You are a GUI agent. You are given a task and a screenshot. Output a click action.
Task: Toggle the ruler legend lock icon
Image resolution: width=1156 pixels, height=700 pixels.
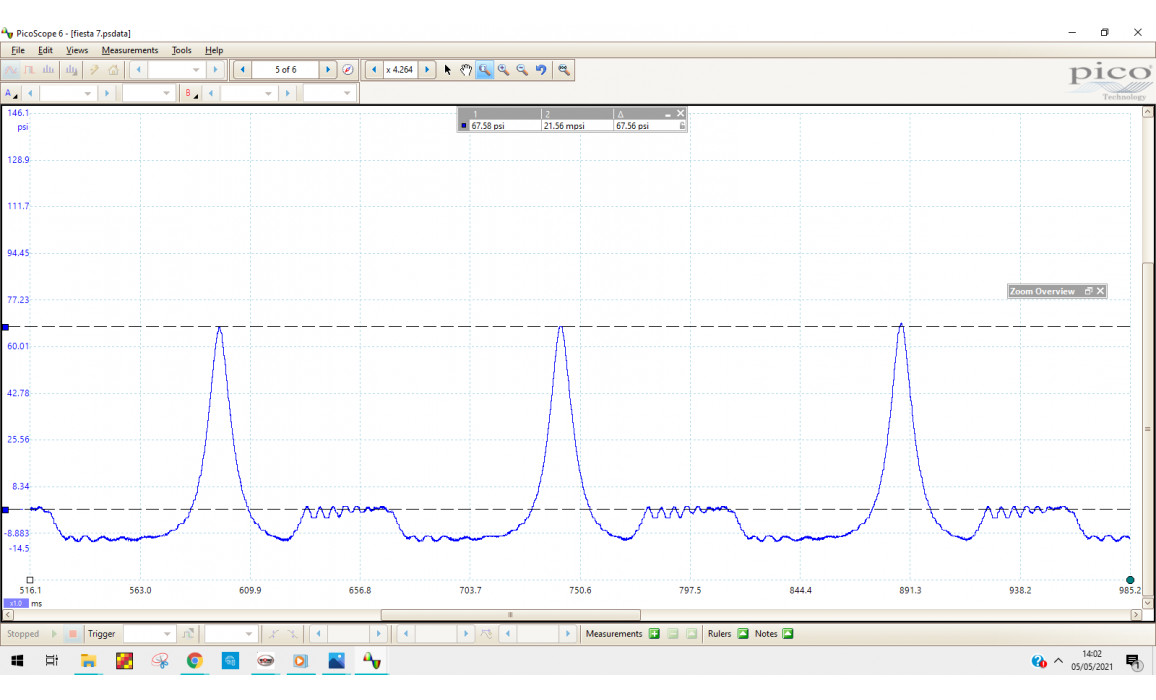pos(682,126)
